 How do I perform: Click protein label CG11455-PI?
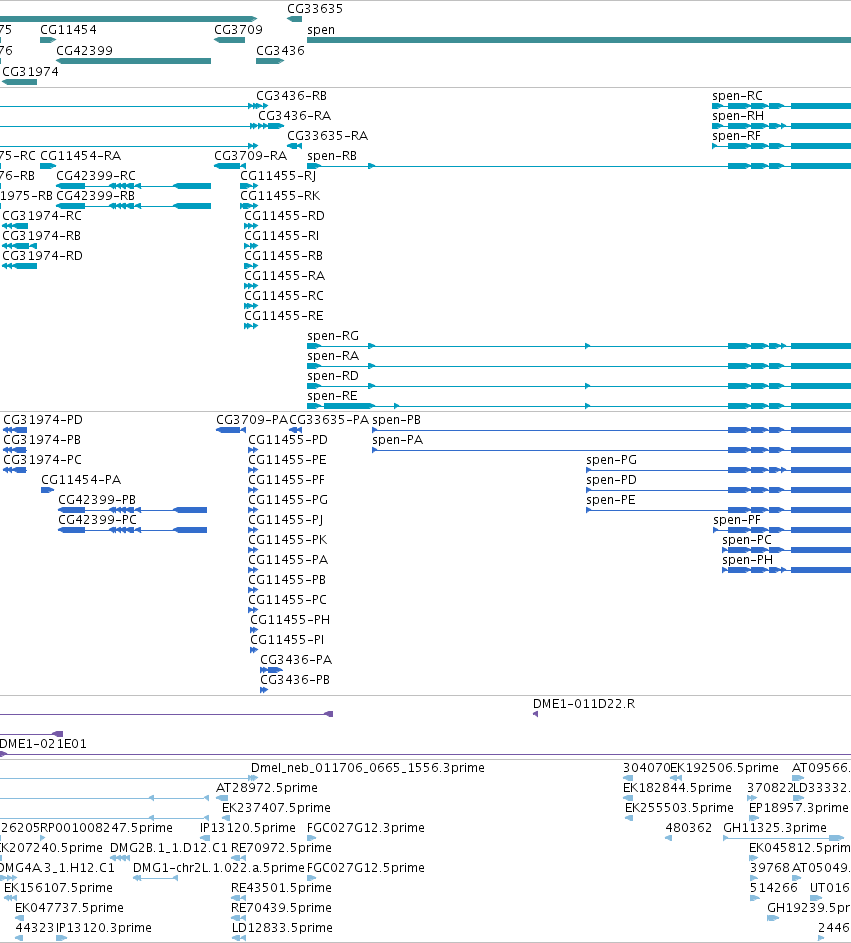(287, 640)
